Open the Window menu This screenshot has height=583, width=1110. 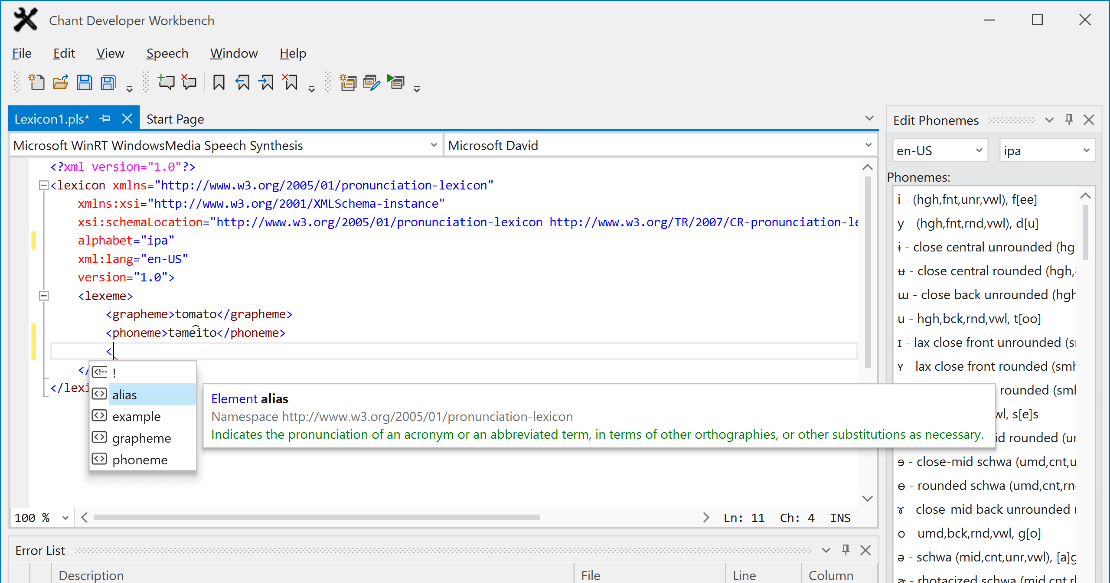click(234, 53)
